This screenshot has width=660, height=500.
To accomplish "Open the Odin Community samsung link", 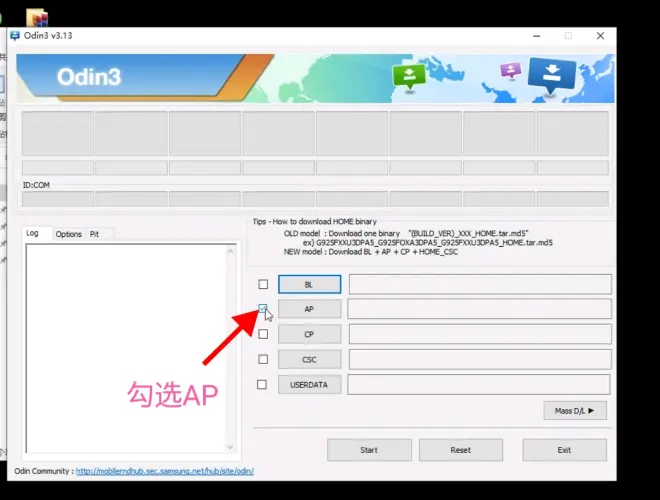I will [165, 471].
